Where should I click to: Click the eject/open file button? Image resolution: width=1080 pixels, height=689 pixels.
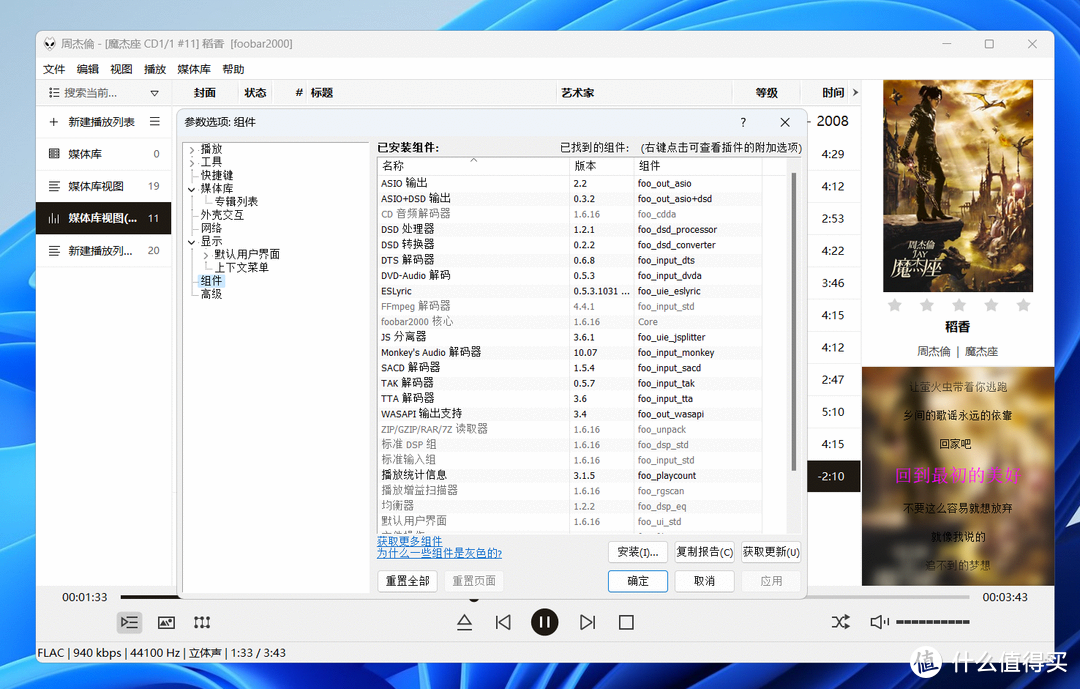click(x=464, y=622)
